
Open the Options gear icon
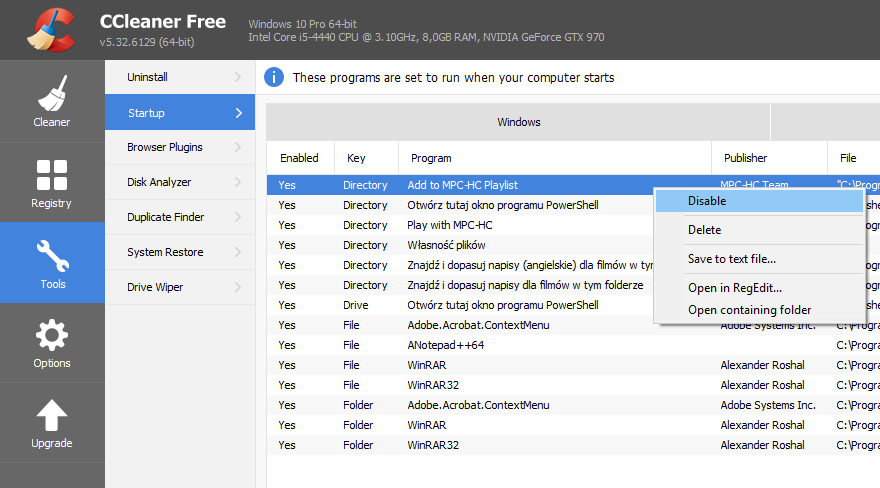[52, 335]
